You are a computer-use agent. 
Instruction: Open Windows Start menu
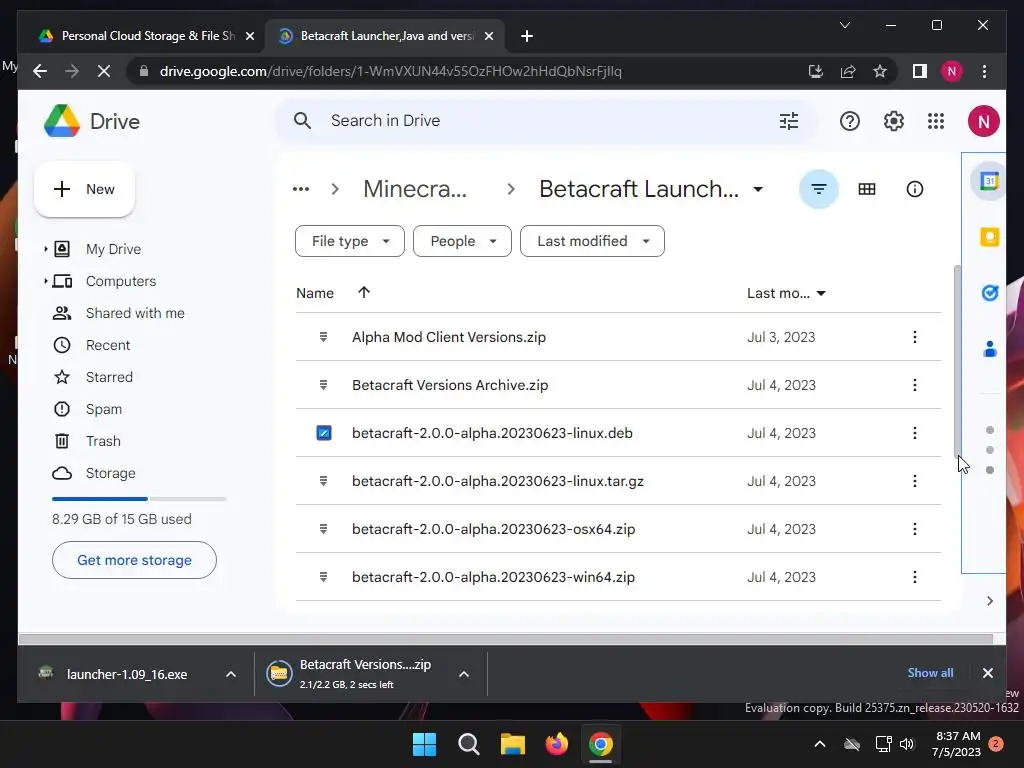(424, 744)
